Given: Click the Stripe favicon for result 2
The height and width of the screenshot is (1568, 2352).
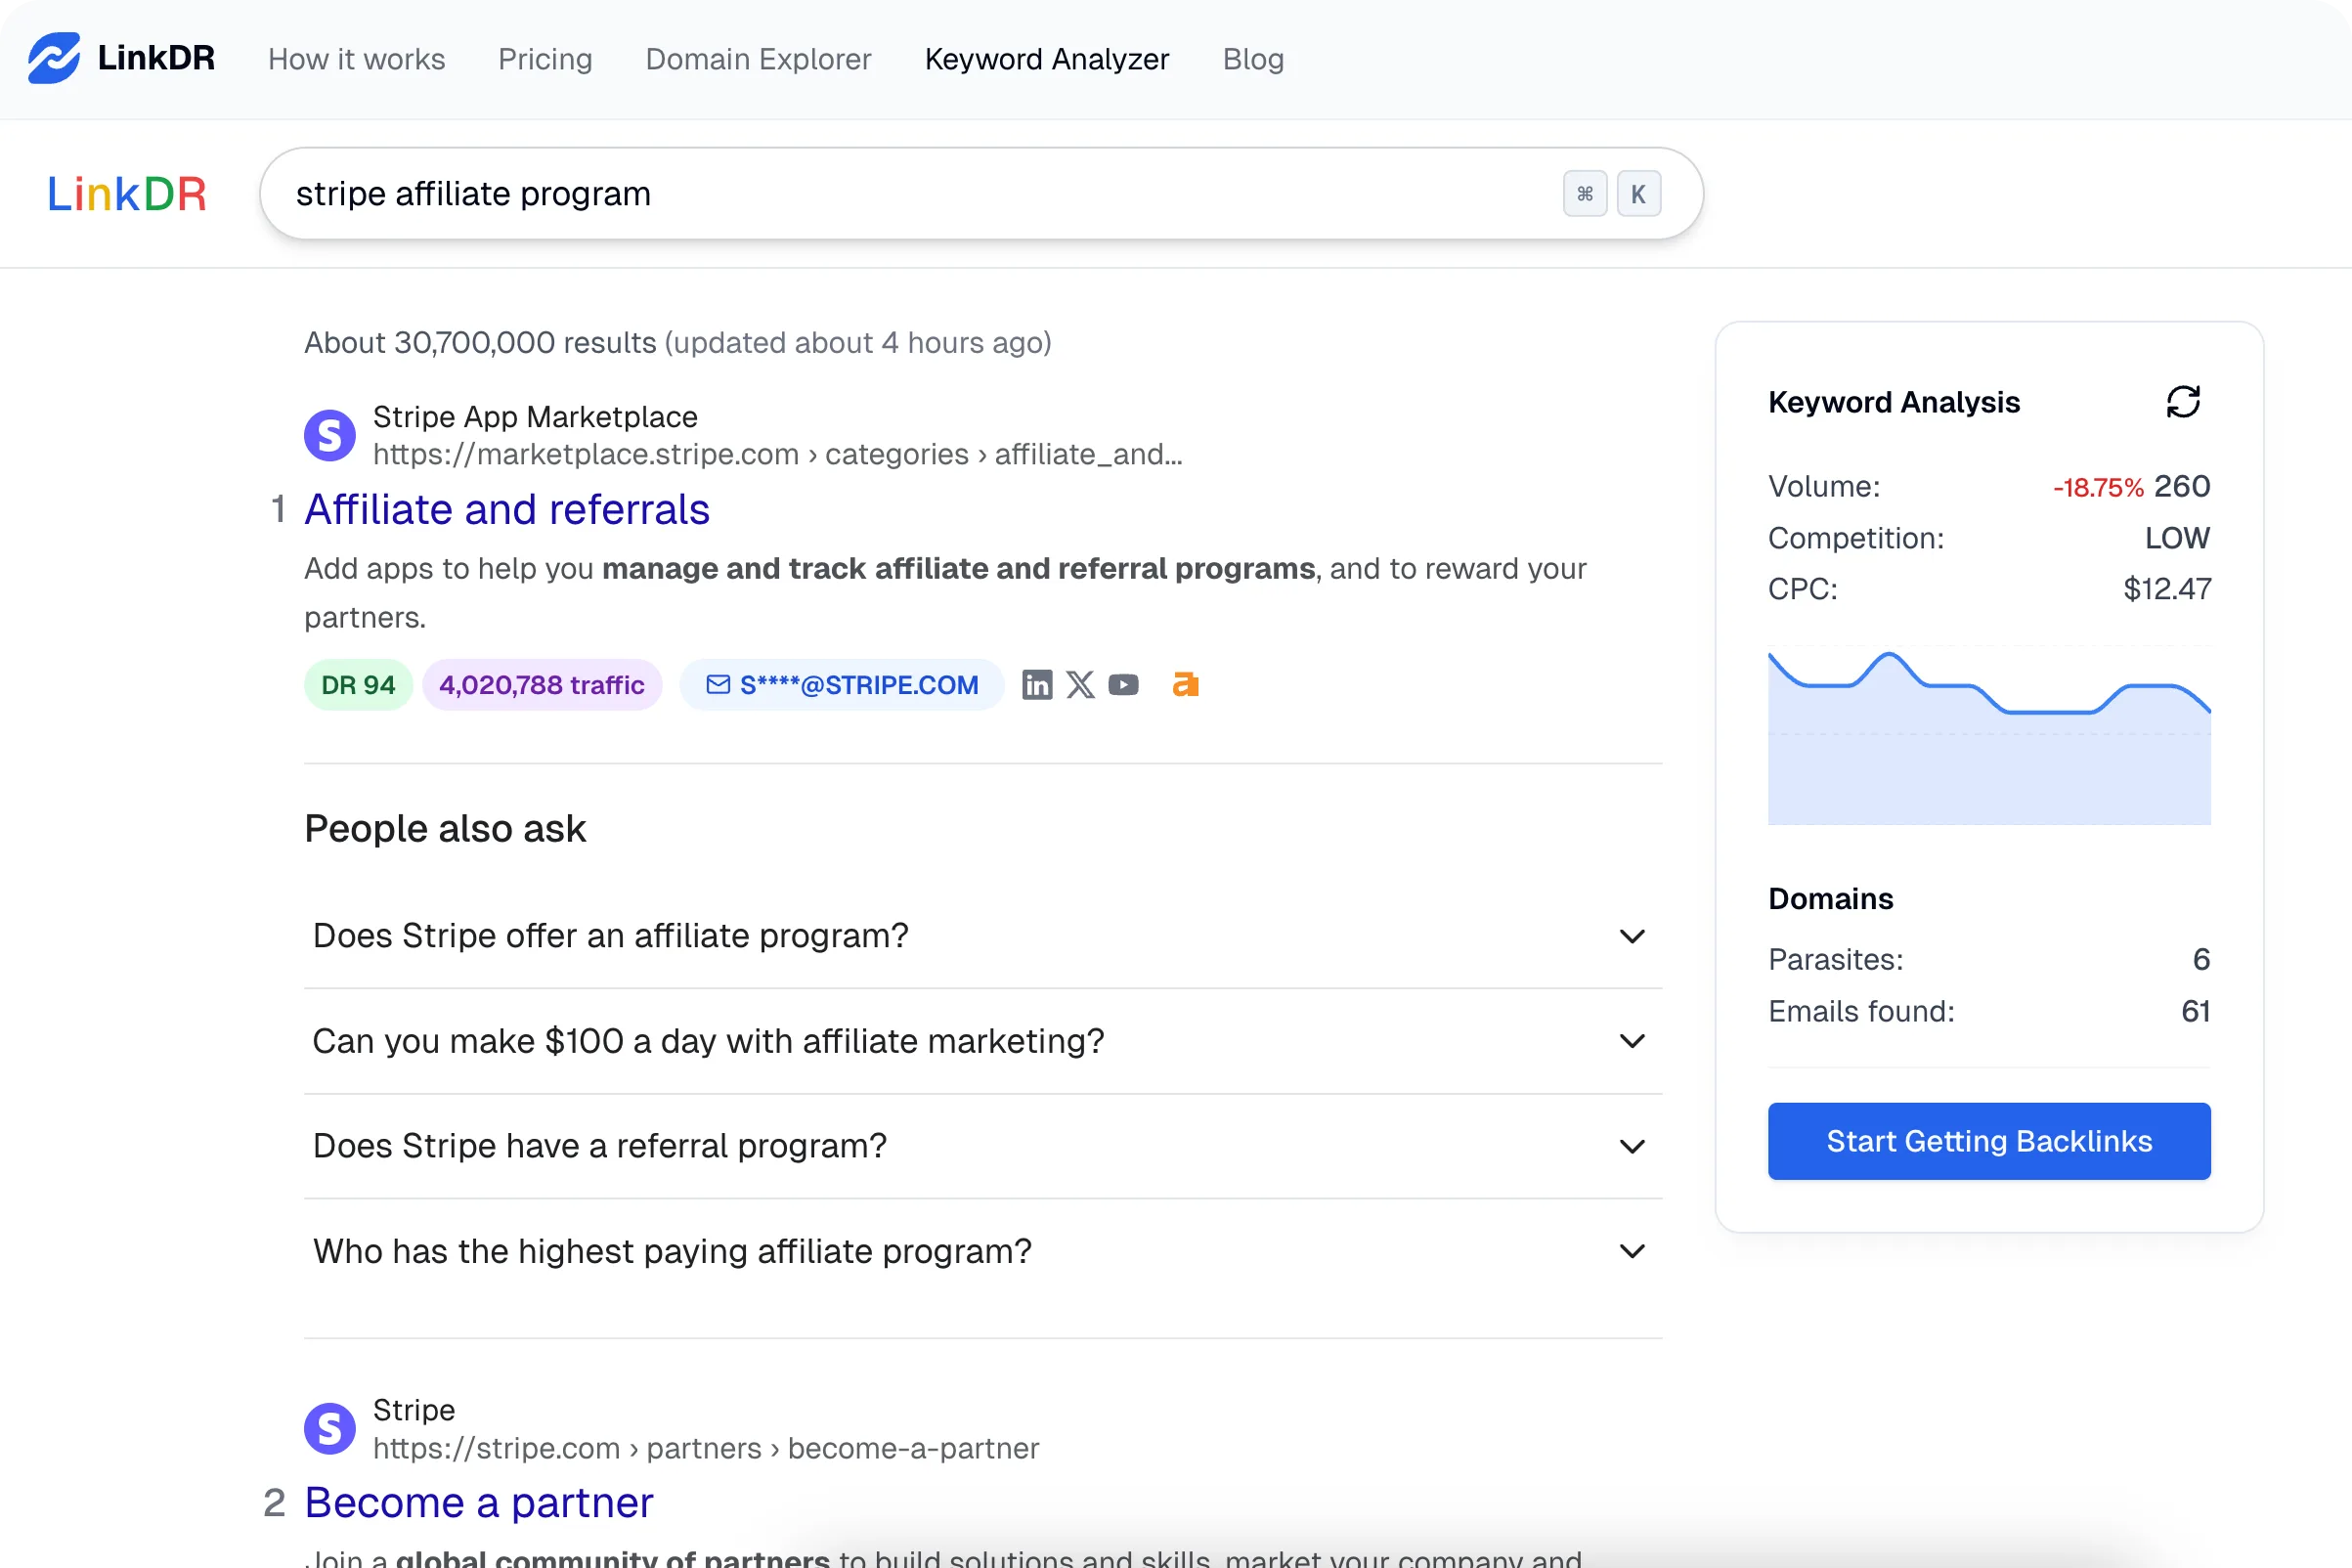Looking at the screenshot, I should pos(330,1429).
